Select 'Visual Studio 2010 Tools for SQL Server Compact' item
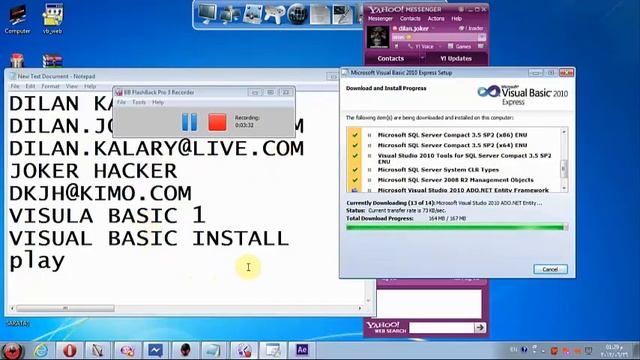Viewport: 640px width, 360px height. pyautogui.click(x=464, y=158)
